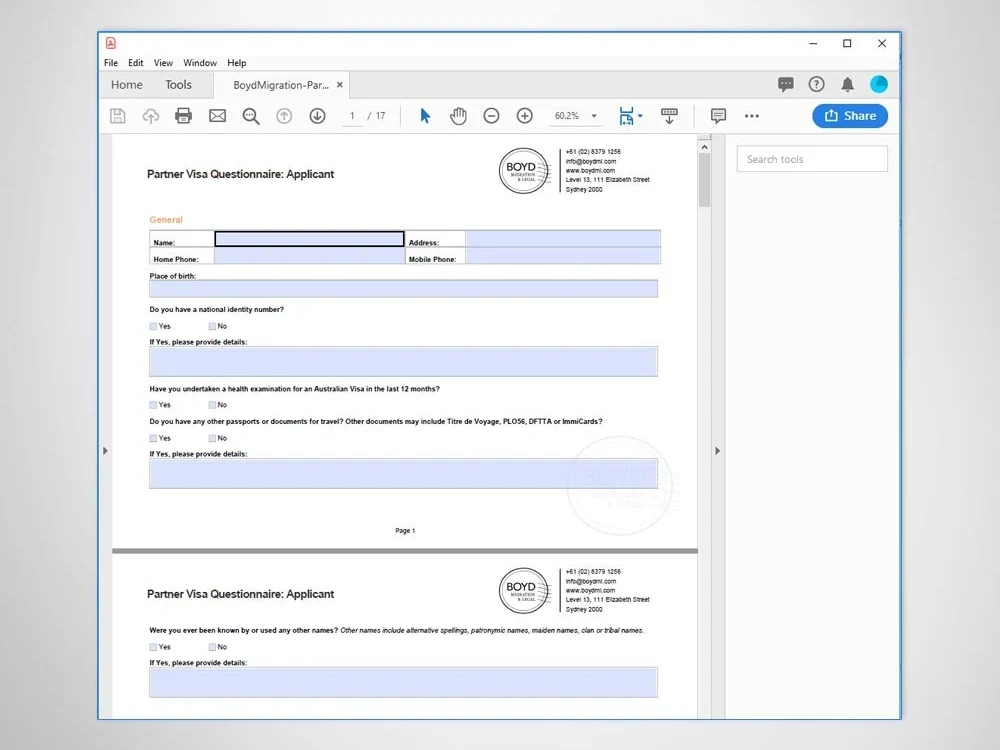Switch to the Tools tab

tap(178, 84)
